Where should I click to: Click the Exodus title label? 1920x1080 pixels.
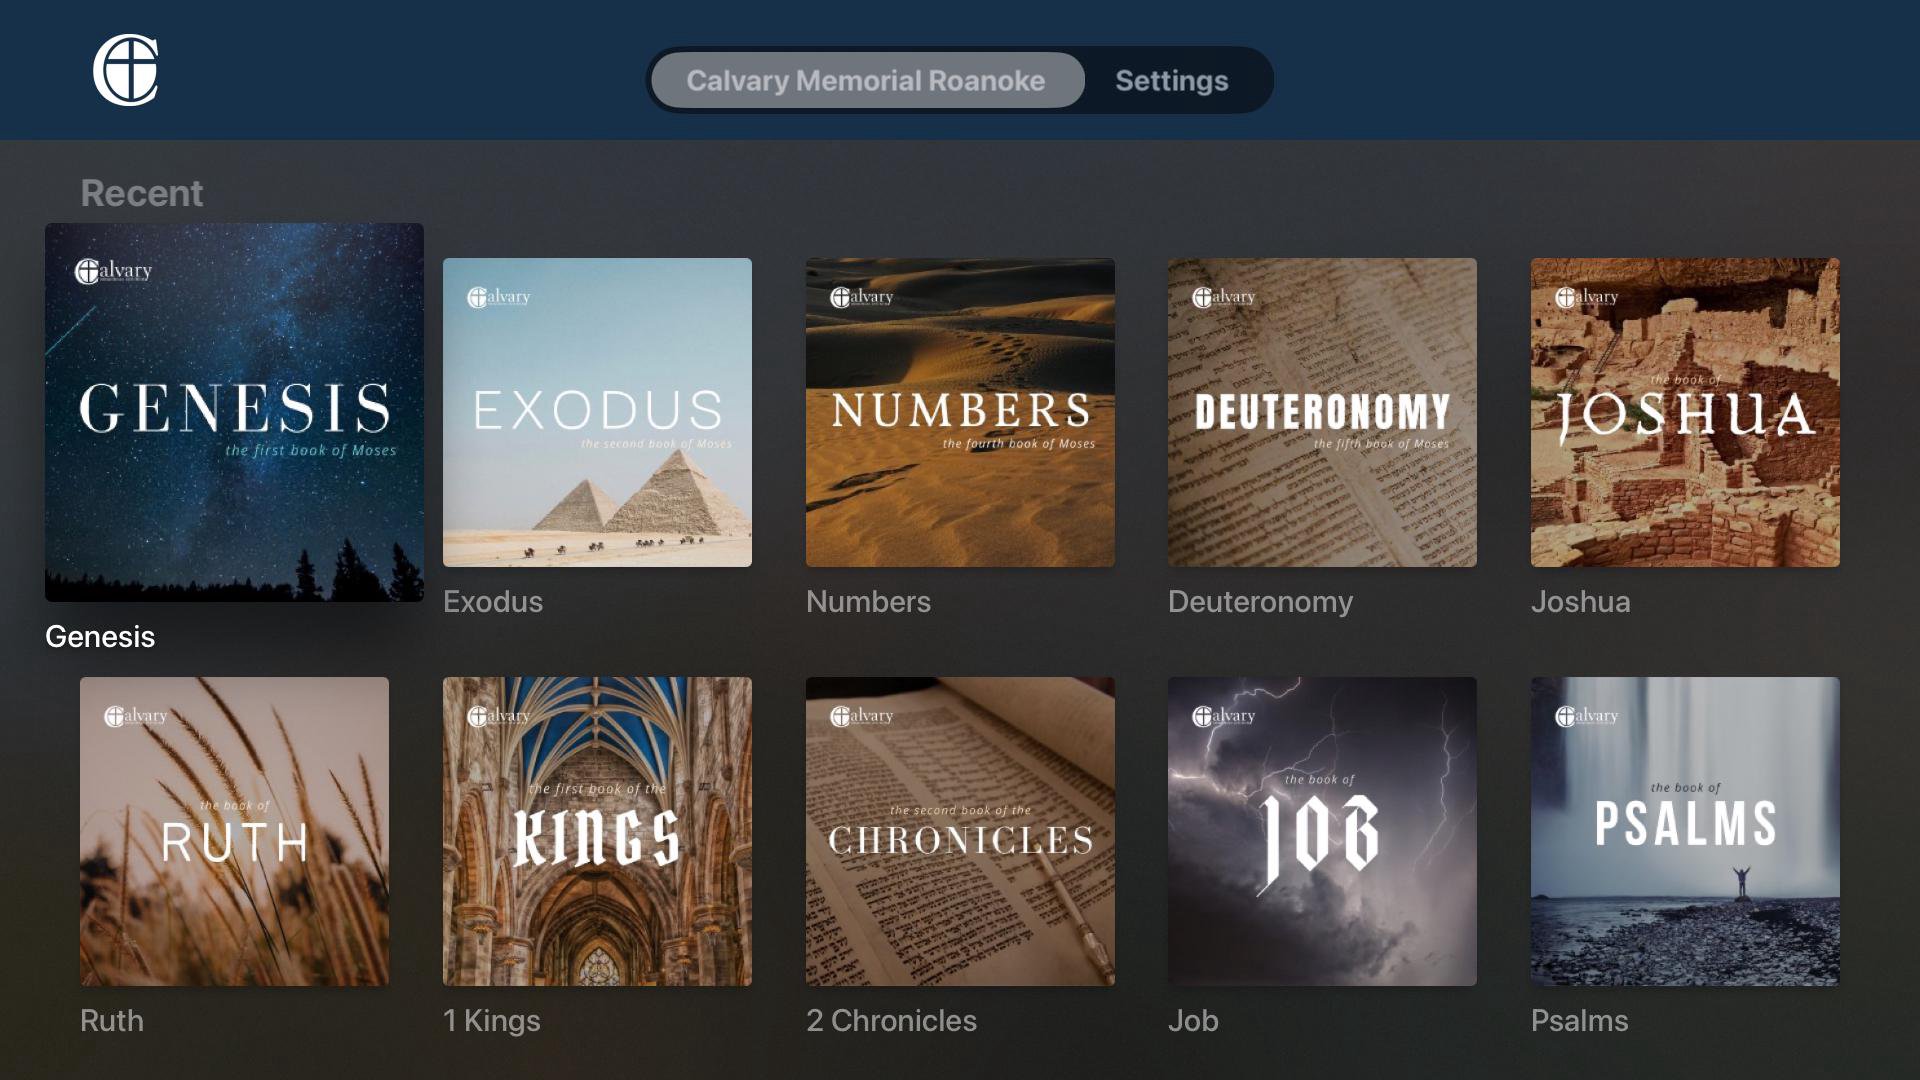pyautogui.click(x=493, y=602)
